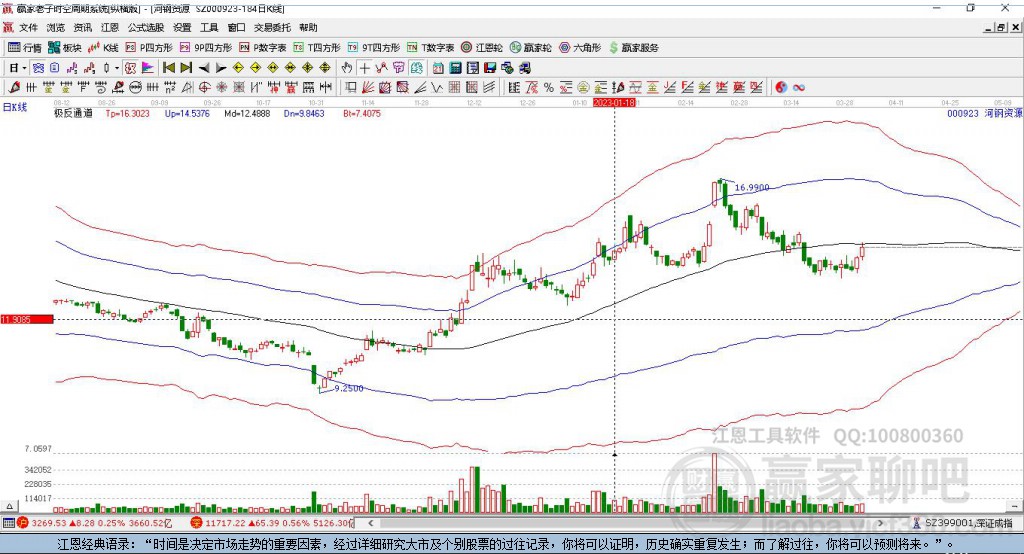1024x554 pixels.
Task: Click the 深 index status entry
Action: 271,523
